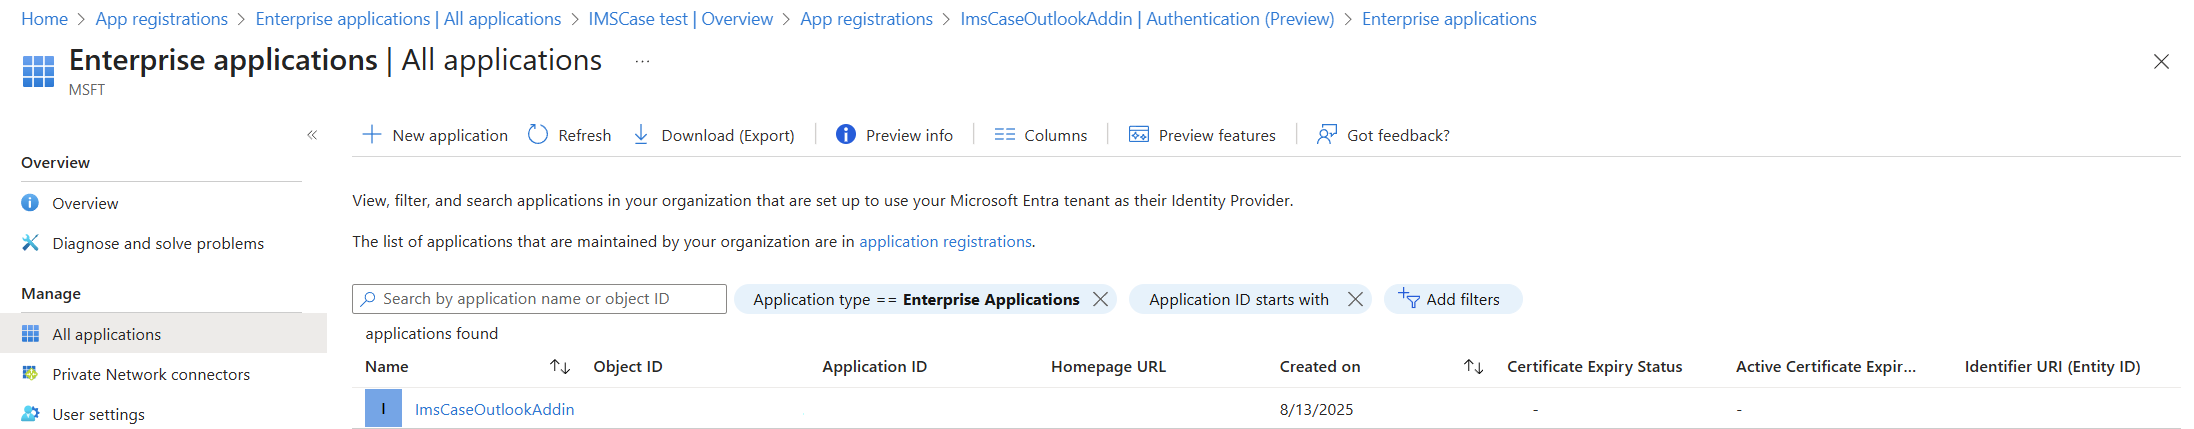This screenshot has height=429, width=2194.
Task: Click the ImsCaseOutlookAddin blue letter tile
Action: pos(383,409)
